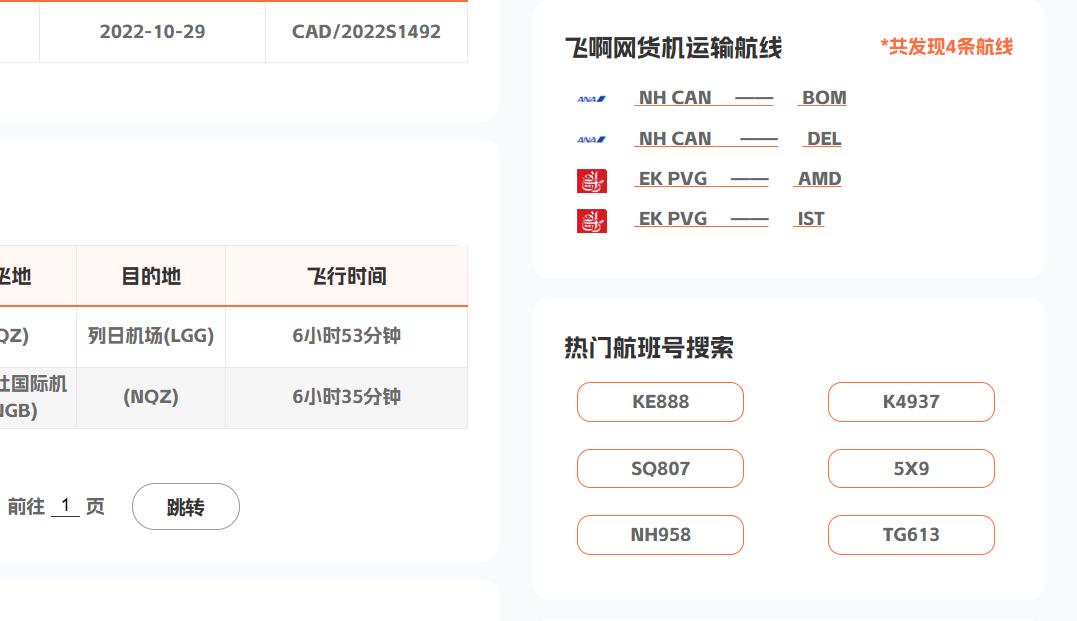
Task: Open the NH CAN to DEL route link
Action: coord(738,139)
